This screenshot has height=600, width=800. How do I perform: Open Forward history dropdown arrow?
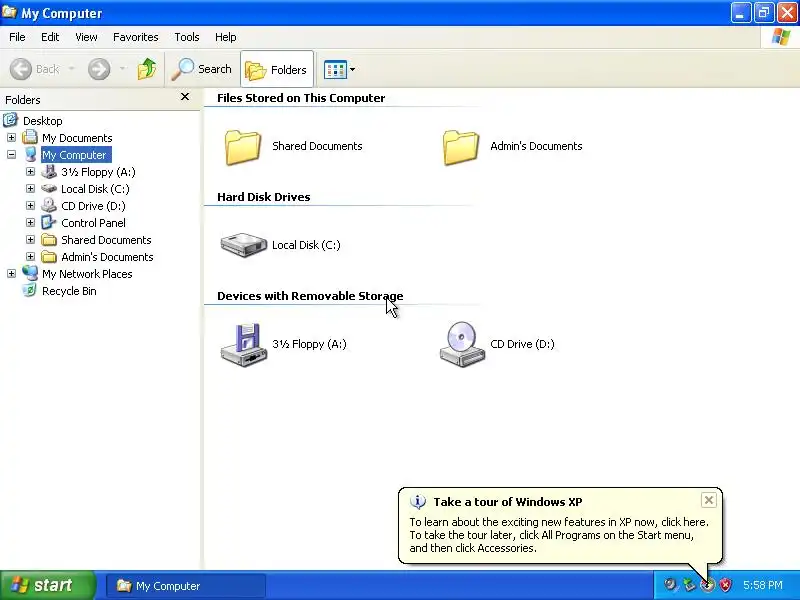[122, 69]
